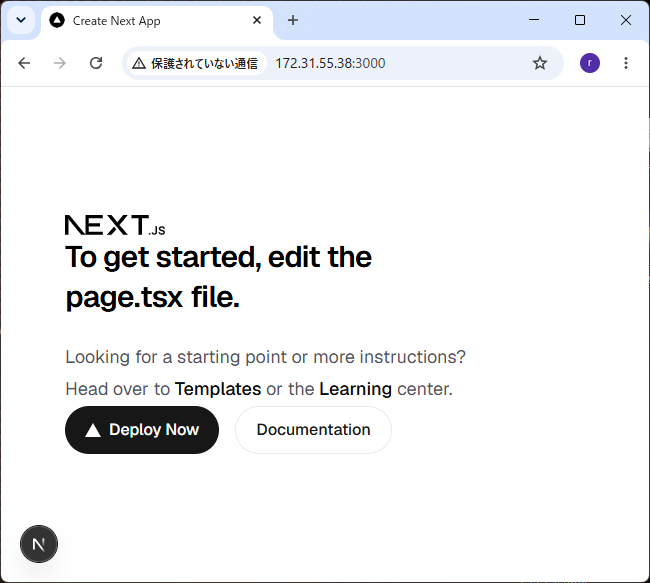Open the purple profile avatar menu
The width and height of the screenshot is (650, 583).
tap(589, 63)
